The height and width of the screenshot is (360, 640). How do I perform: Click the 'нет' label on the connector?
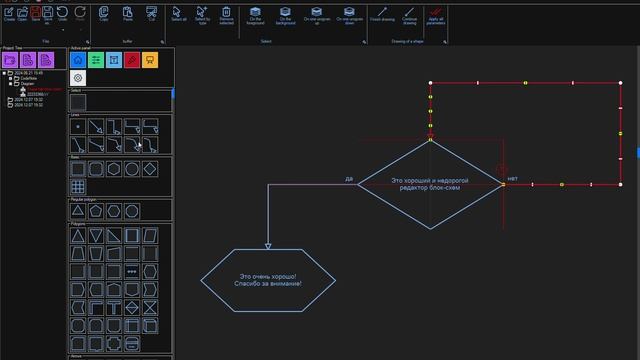pyautogui.click(x=513, y=179)
